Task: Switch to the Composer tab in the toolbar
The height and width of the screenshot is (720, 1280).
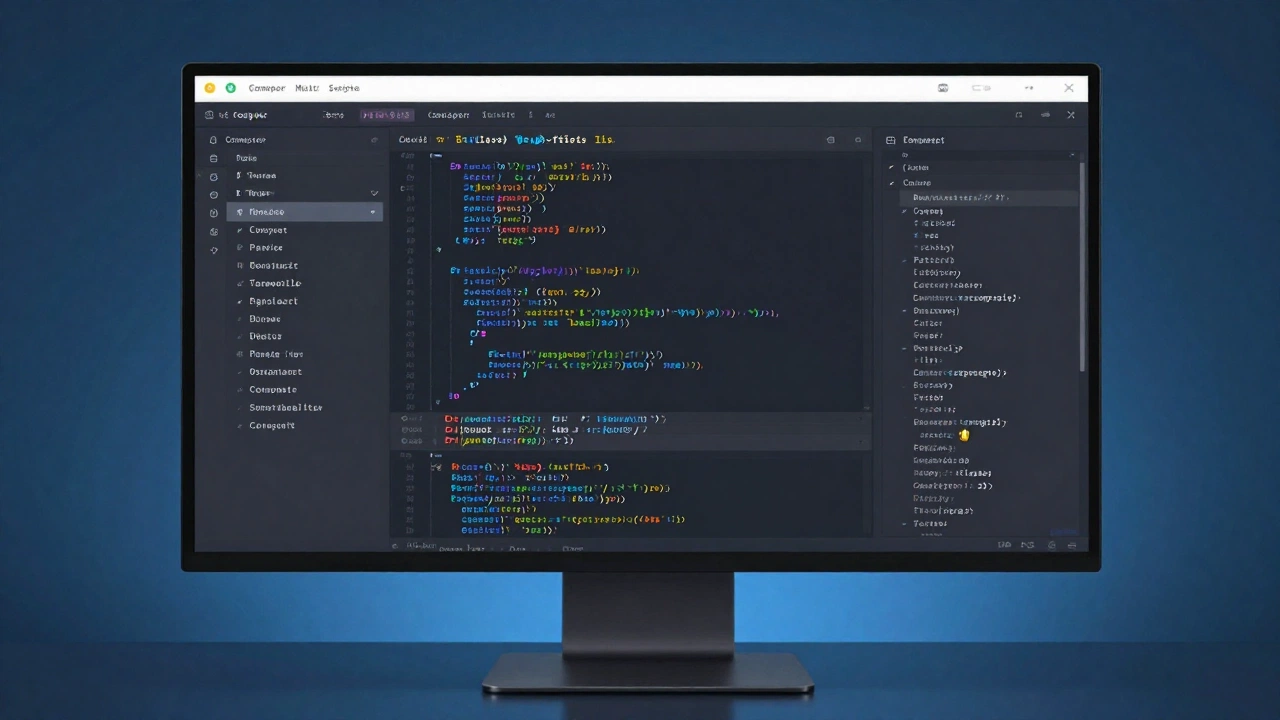Action: 448,114
